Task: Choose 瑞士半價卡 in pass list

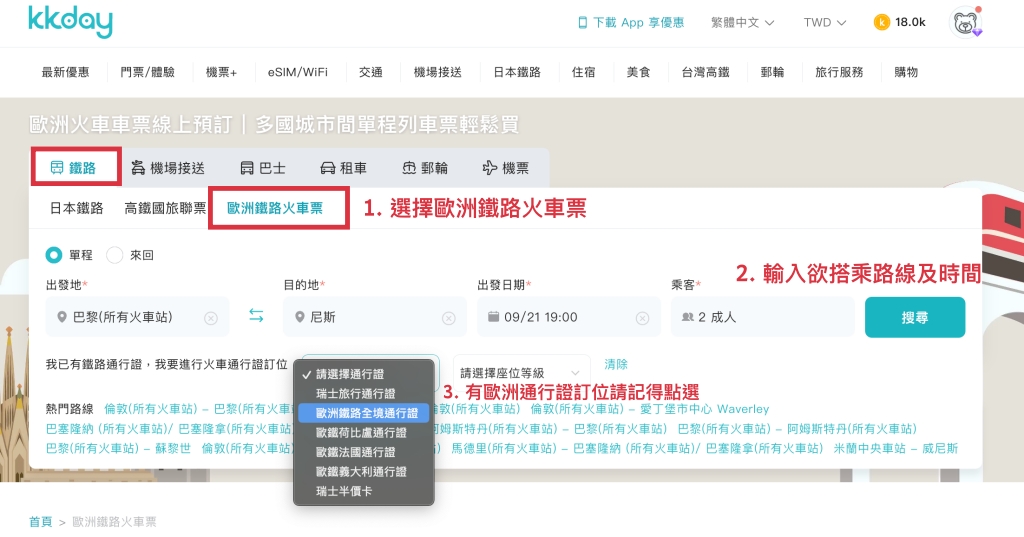Action: 364,491
